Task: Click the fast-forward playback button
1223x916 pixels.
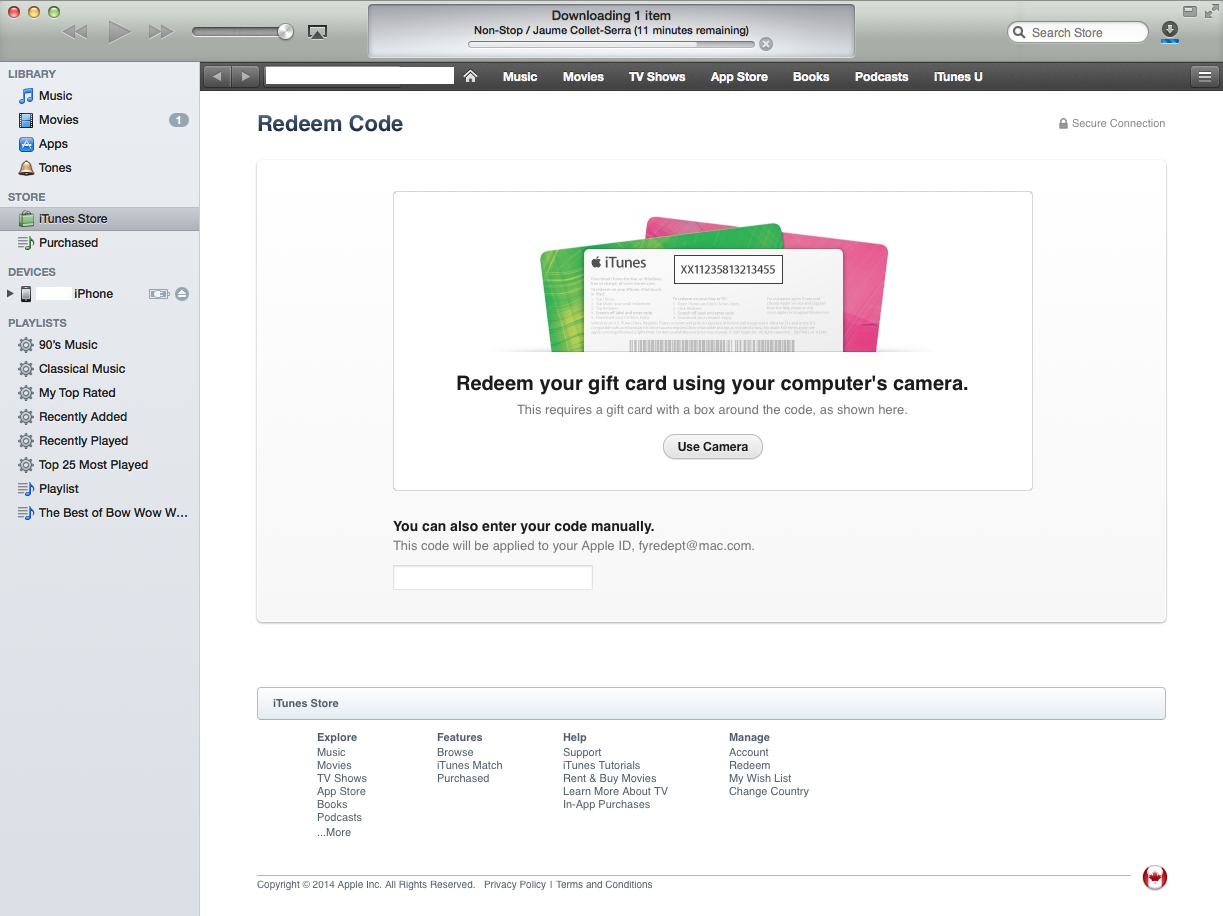Action: click(x=161, y=32)
